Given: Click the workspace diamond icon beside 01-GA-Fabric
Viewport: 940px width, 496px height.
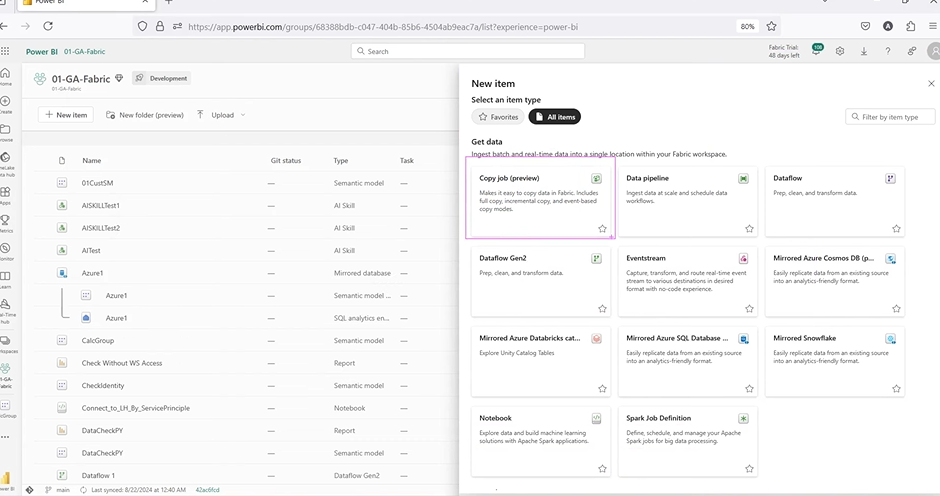Looking at the screenshot, I should click(119, 78).
